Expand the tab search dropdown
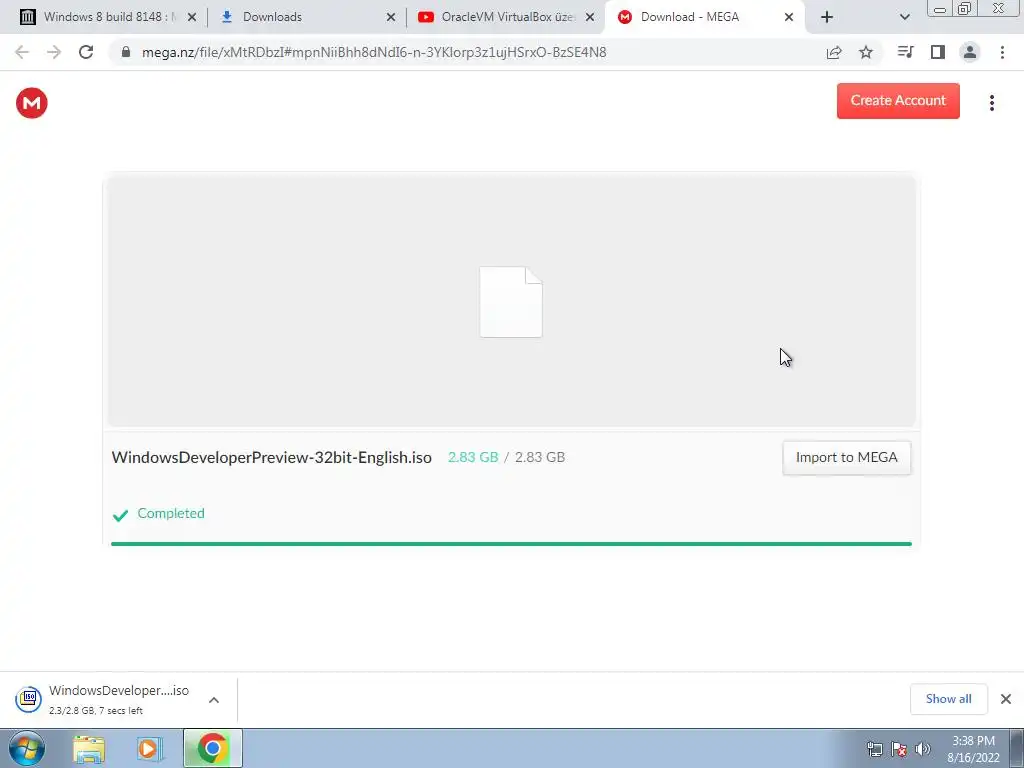Image resolution: width=1024 pixels, height=768 pixels. [x=904, y=18]
